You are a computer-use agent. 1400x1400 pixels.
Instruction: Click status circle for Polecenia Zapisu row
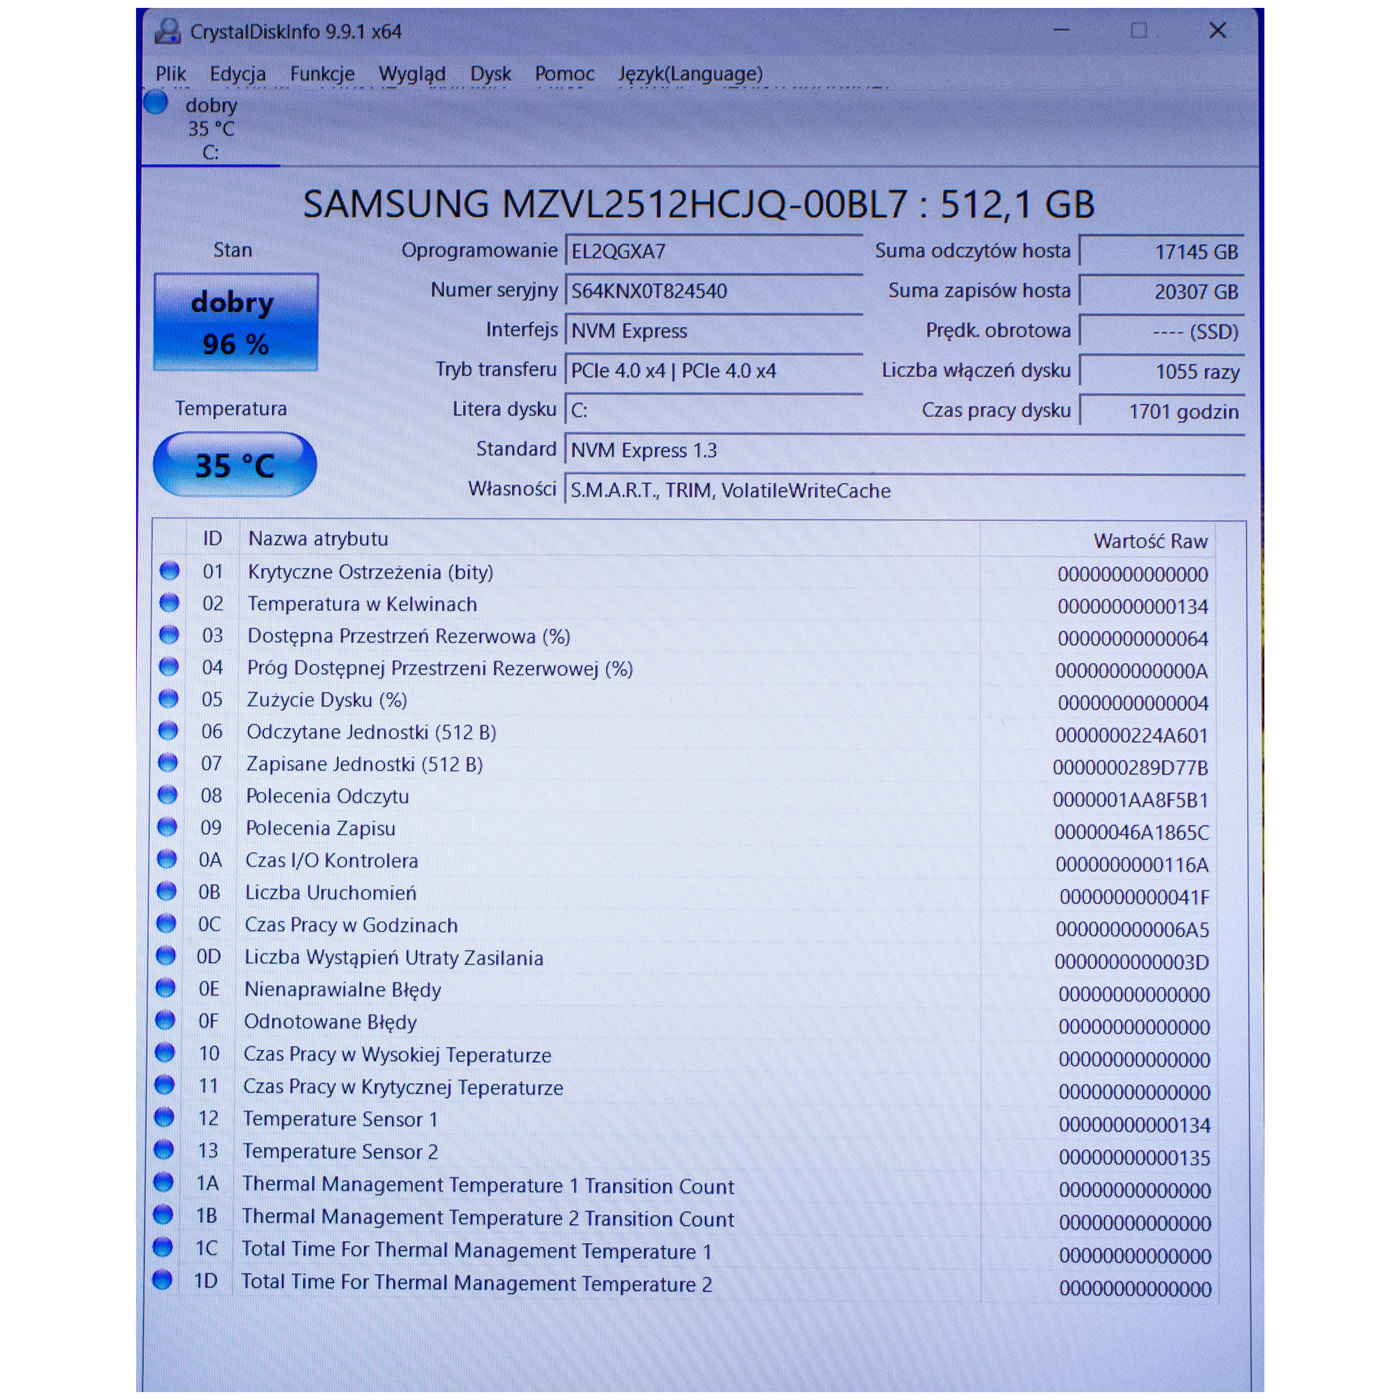click(x=167, y=827)
